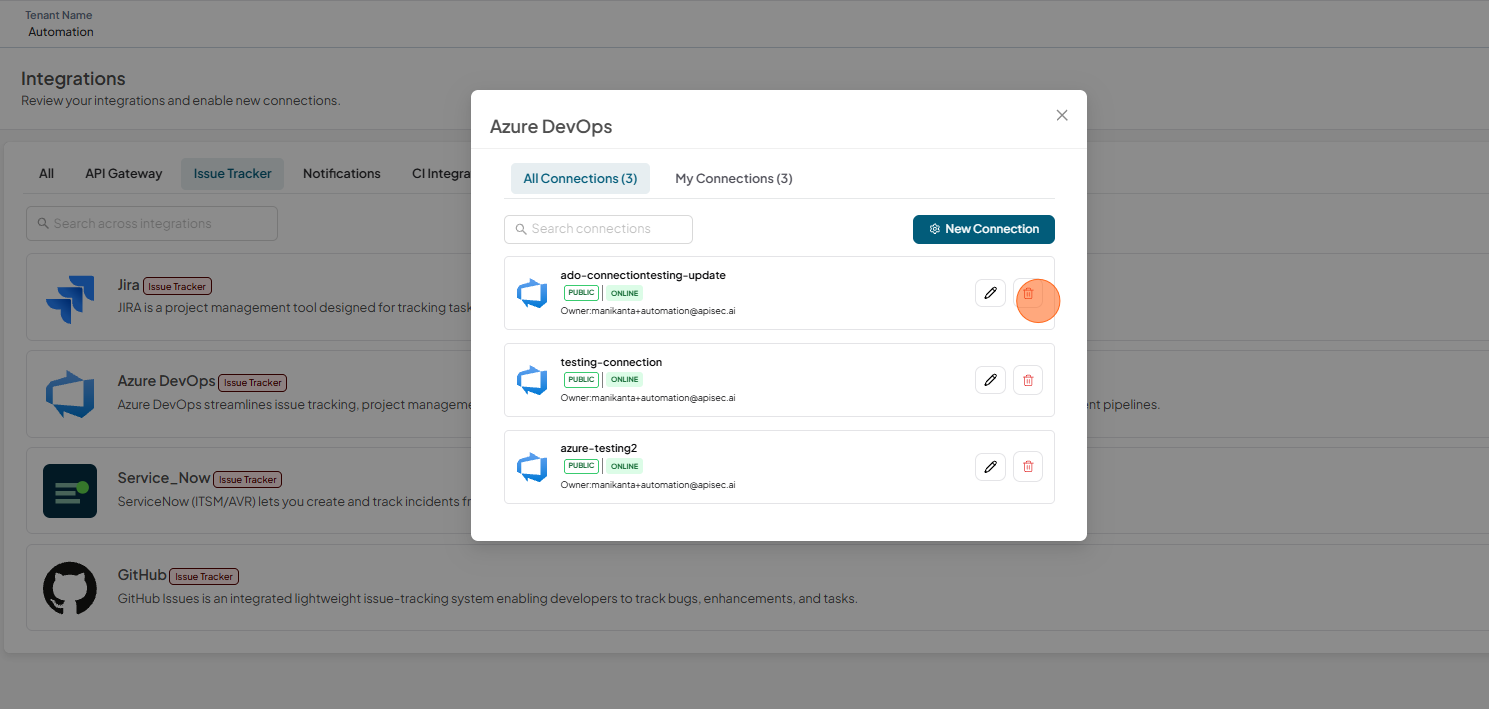Focus the Search connections field

pos(598,229)
